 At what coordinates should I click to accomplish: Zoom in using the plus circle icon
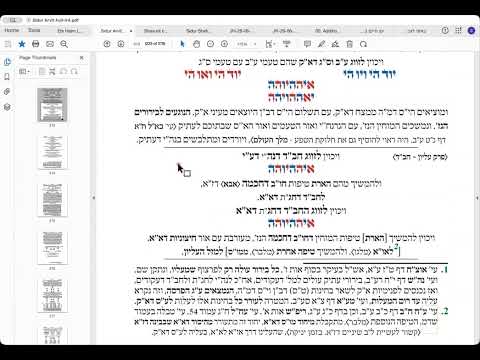[224, 44]
